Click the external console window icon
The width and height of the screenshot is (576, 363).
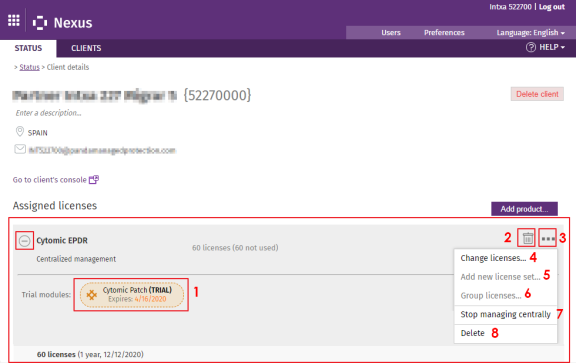[94, 180]
